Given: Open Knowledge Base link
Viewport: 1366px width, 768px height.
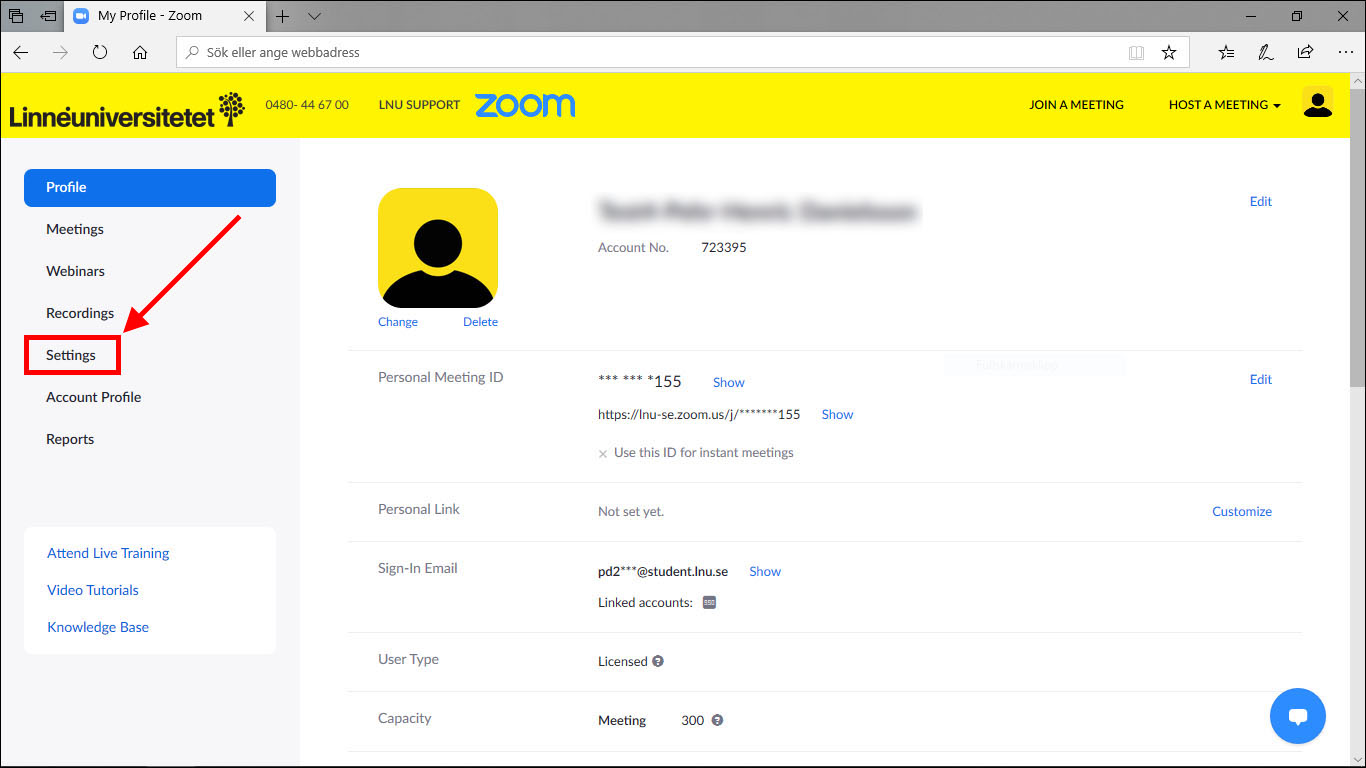Looking at the screenshot, I should [98, 627].
